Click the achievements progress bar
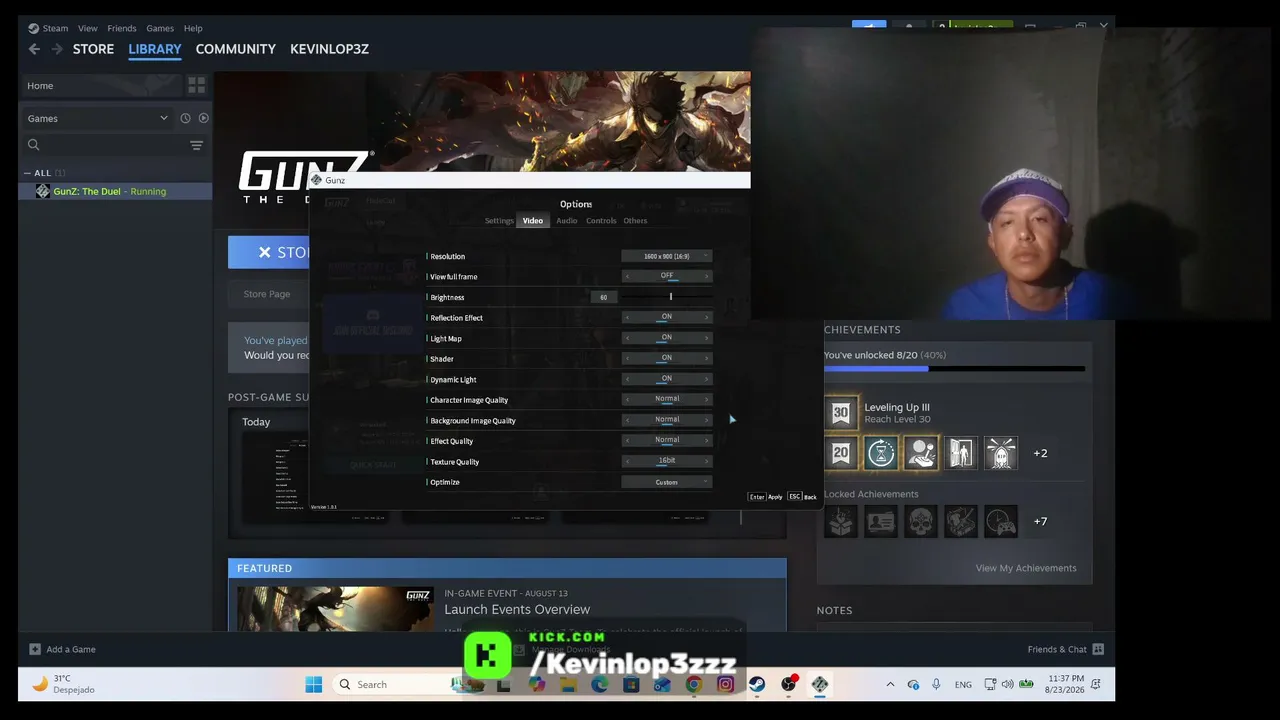Screen dimensions: 1280x720 click(x=954, y=369)
